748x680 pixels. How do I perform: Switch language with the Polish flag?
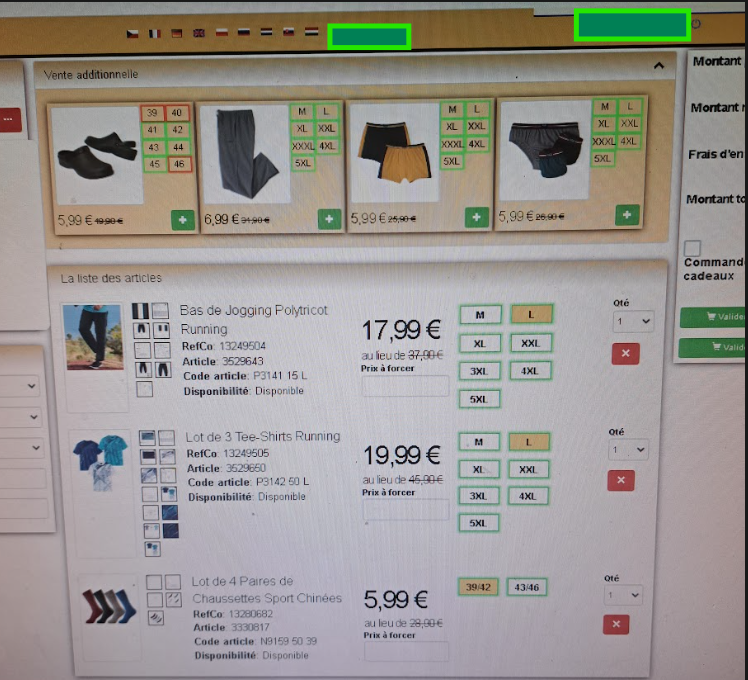222,32
